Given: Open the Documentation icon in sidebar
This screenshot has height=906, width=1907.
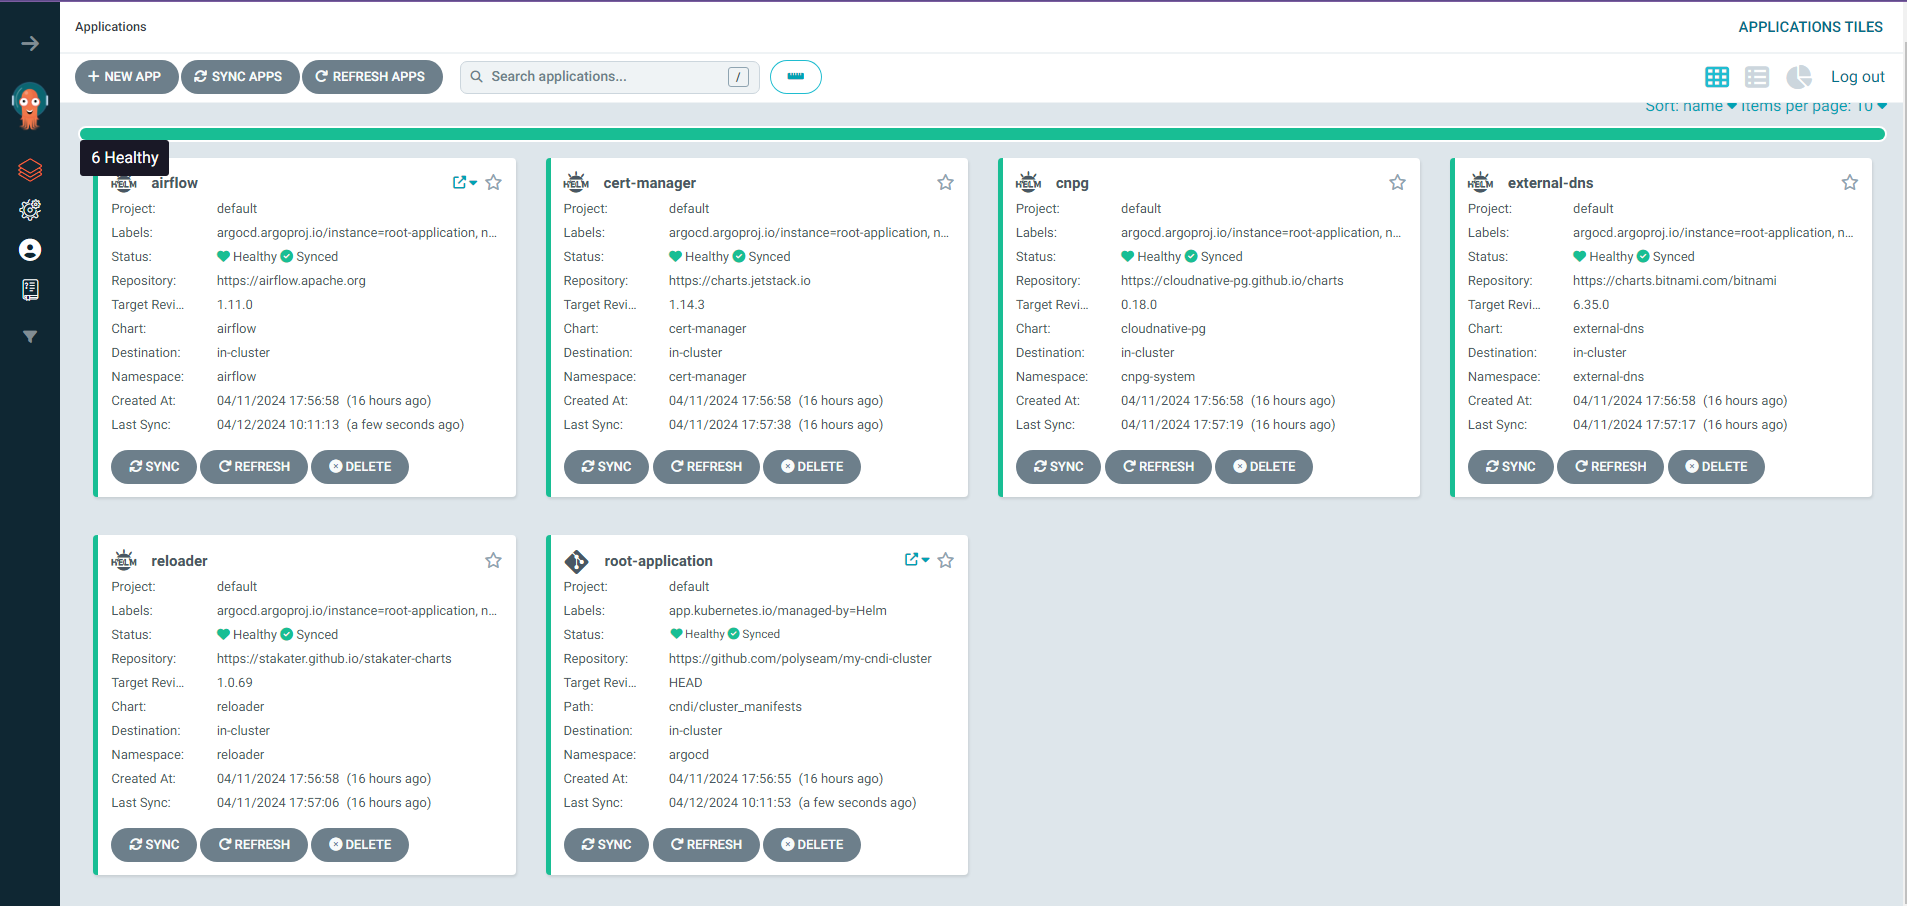Looking at the screenshot, I should pyautogui.click(x=30, y=290).
